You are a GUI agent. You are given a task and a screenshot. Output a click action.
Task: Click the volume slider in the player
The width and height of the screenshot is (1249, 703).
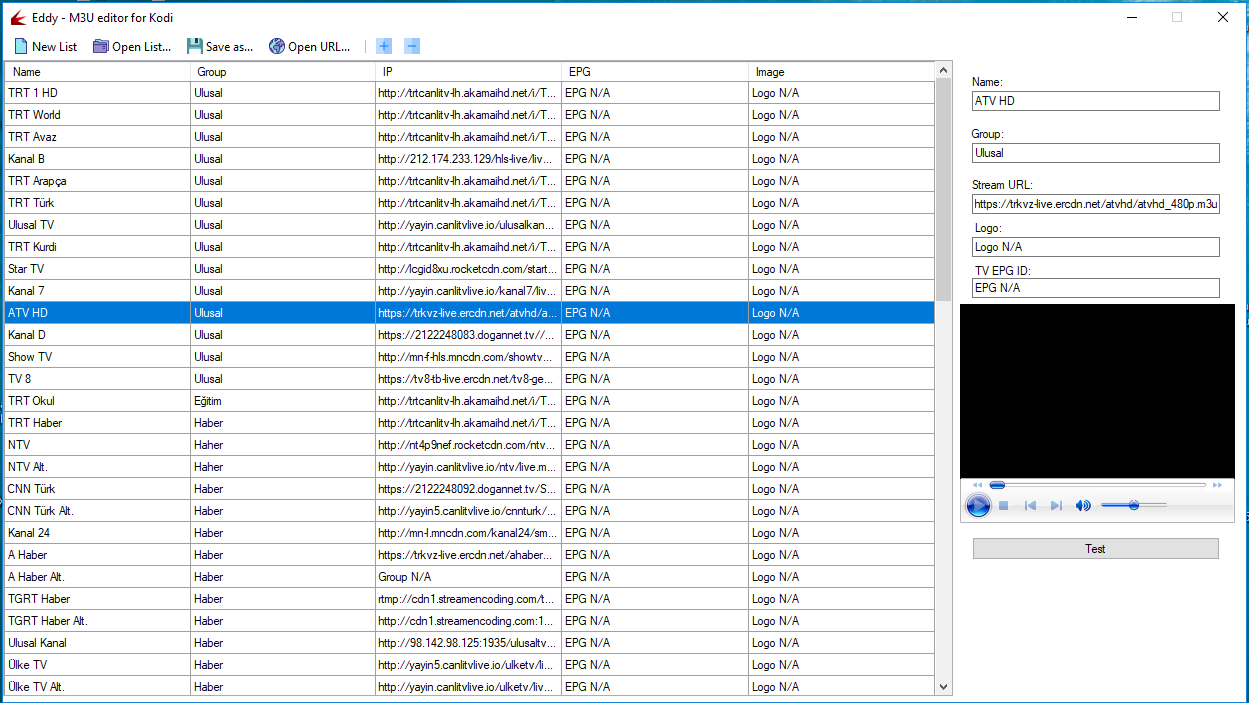coord(1133,506)
